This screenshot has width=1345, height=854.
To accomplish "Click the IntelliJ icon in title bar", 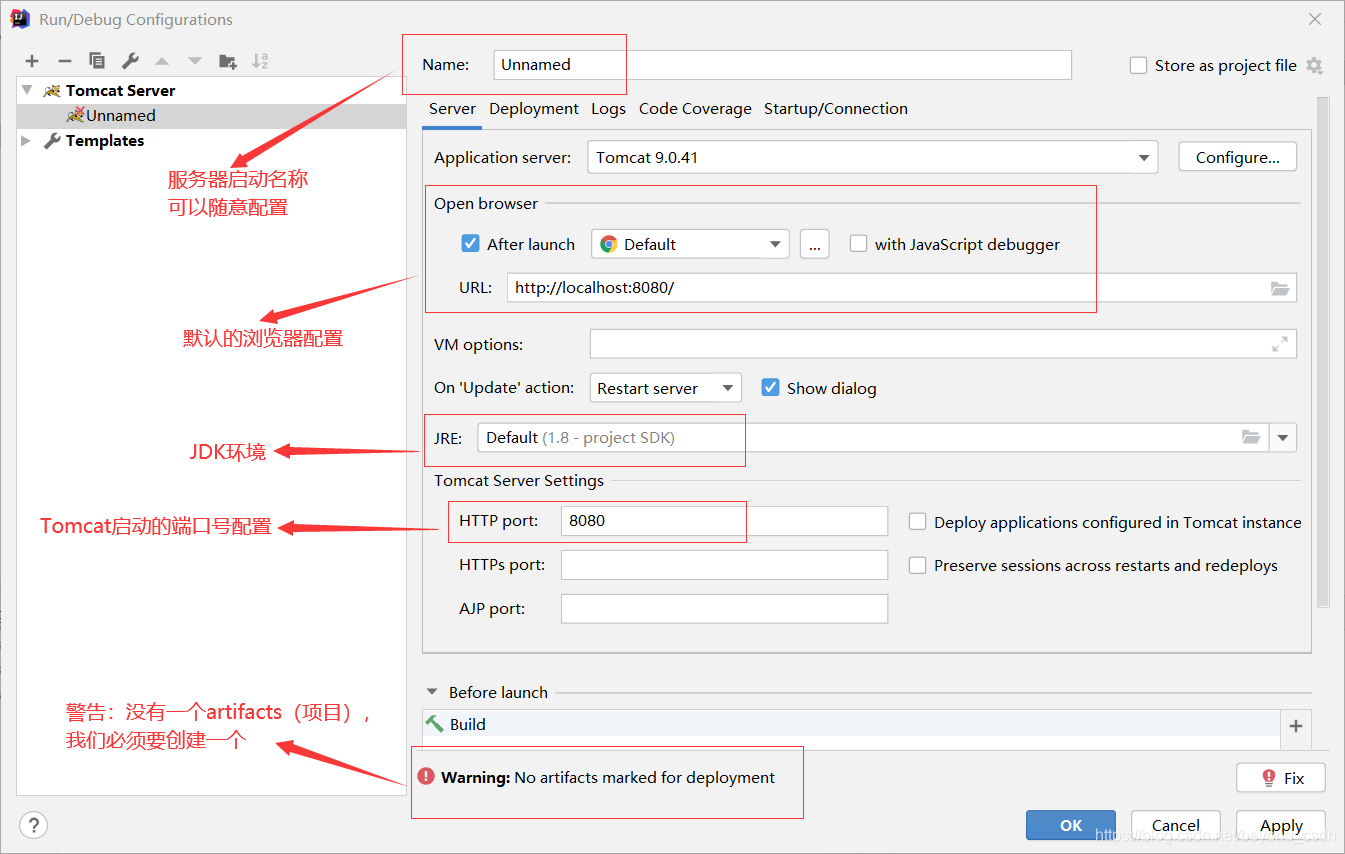I will click(x=19, y=19).
